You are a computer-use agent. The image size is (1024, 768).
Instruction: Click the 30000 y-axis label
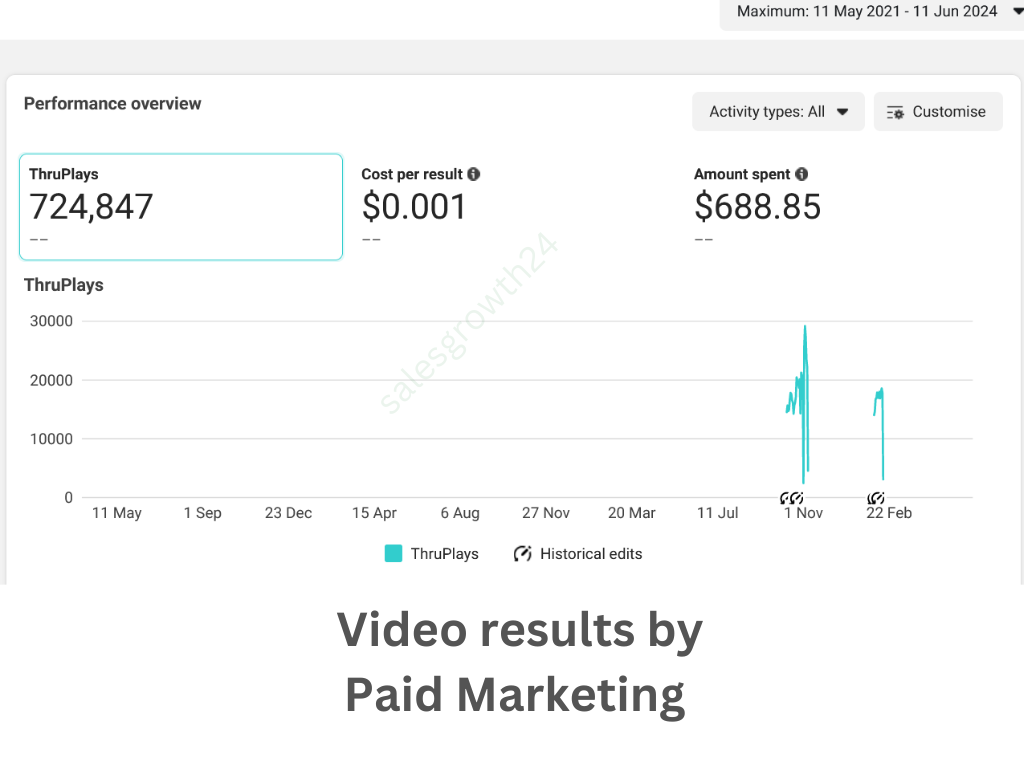[51, 321]
